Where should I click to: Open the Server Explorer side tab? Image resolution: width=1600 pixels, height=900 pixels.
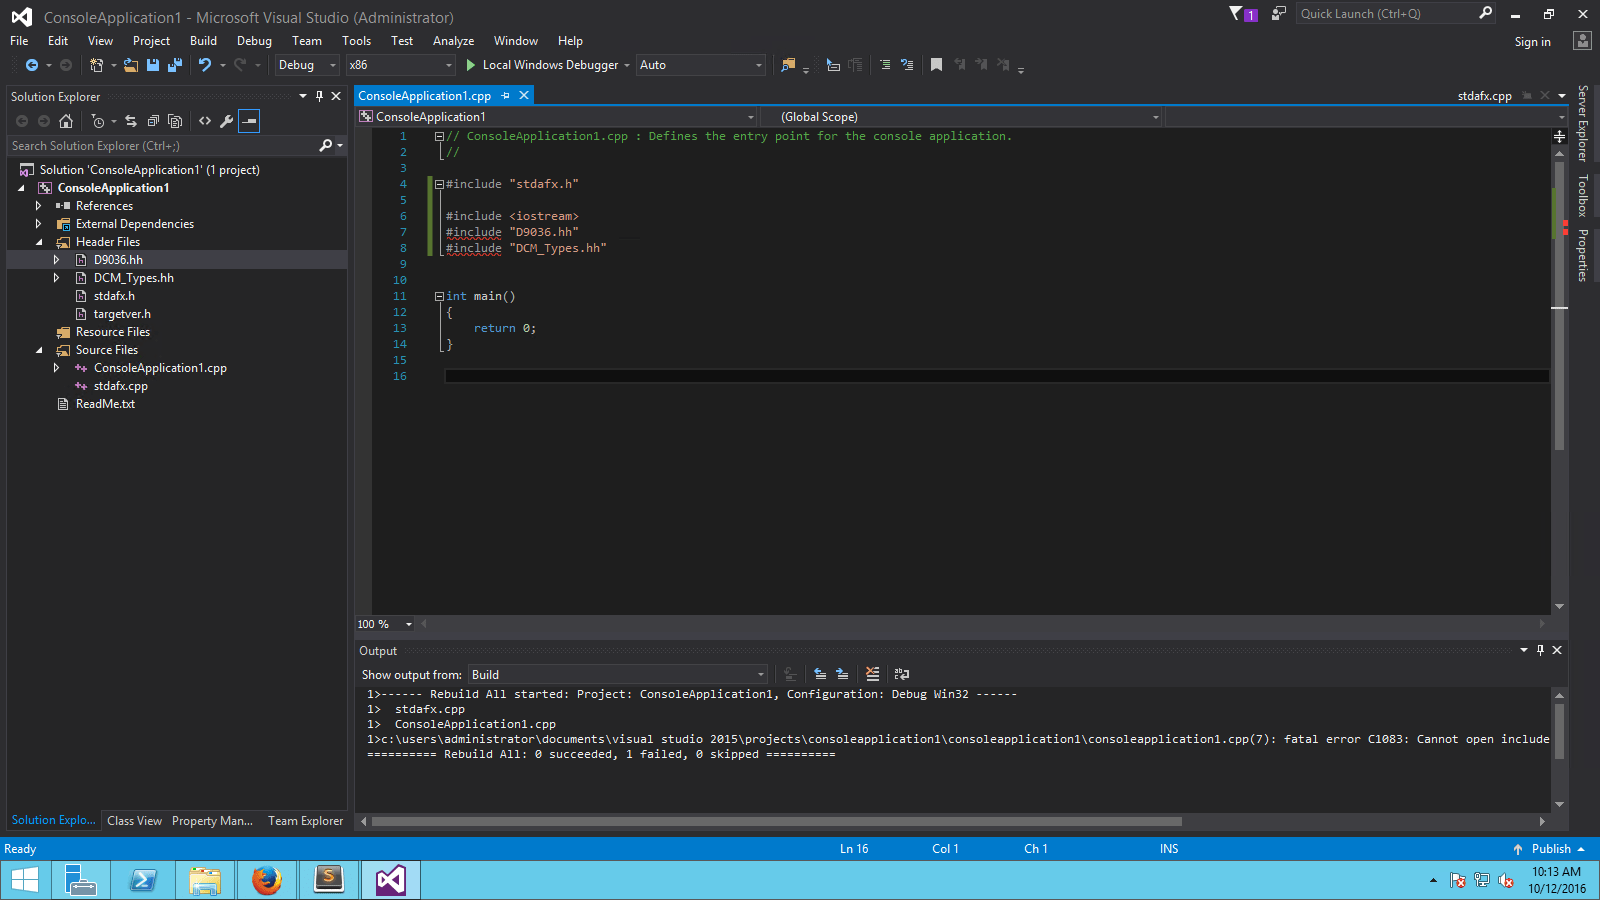(x=1582, y=123)
